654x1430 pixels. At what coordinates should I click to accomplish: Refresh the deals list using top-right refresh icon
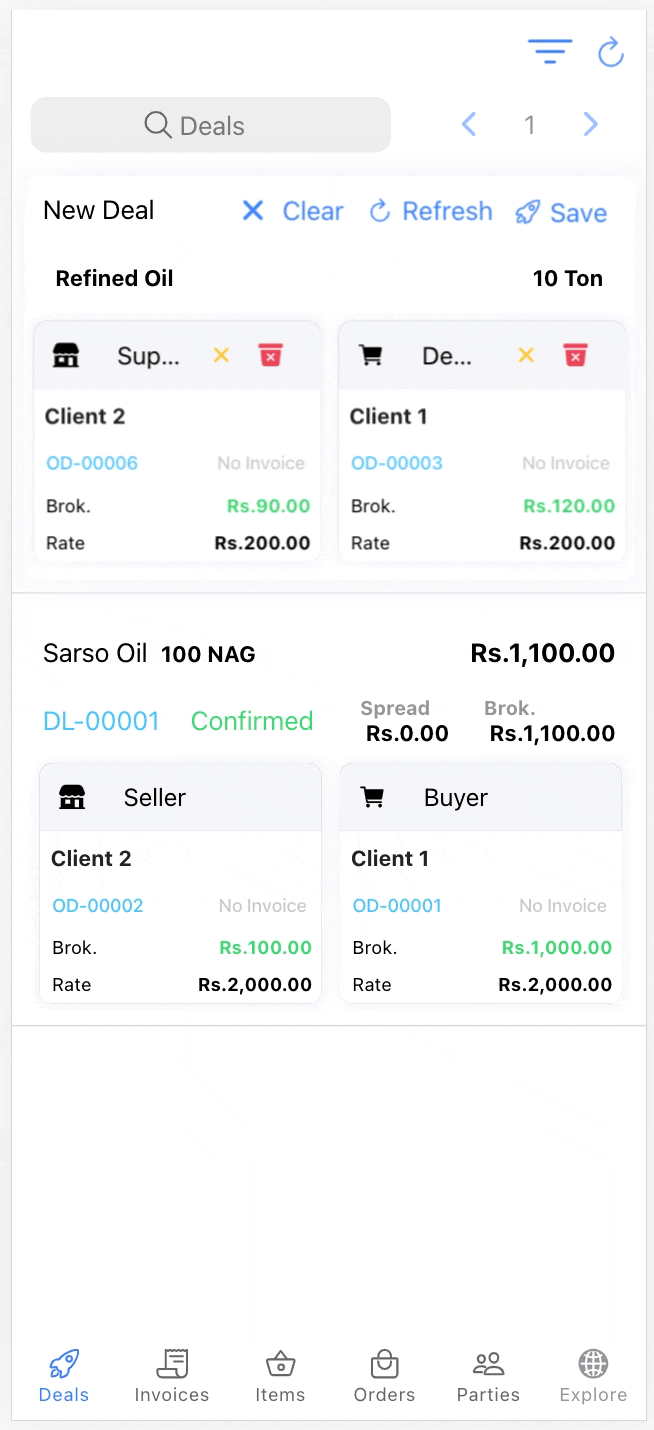(611, 52)
